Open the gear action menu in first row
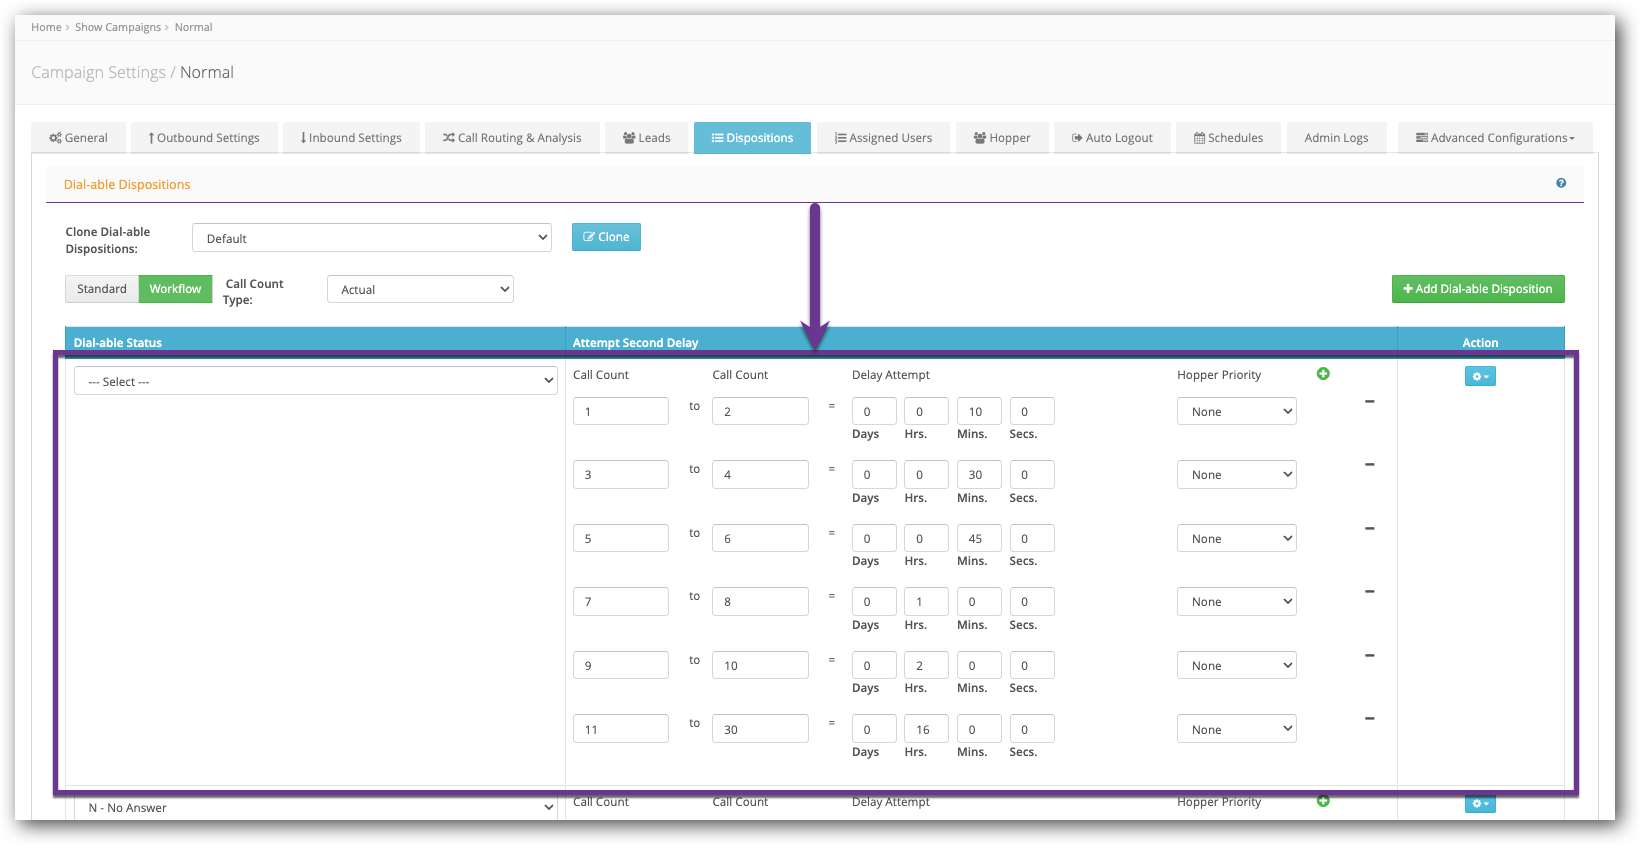This screenshot has height=845, width=1640. pos(1479,376)
